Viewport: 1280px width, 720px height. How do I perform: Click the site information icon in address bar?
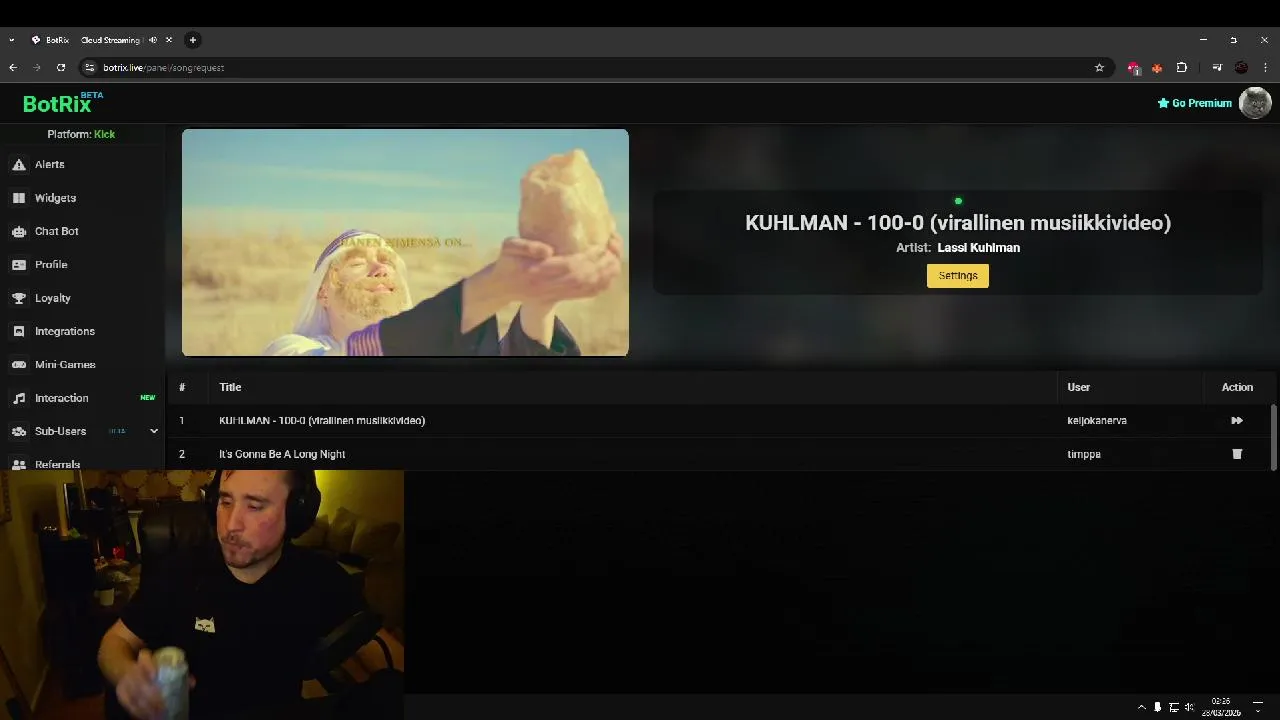[x=90, y=68]
